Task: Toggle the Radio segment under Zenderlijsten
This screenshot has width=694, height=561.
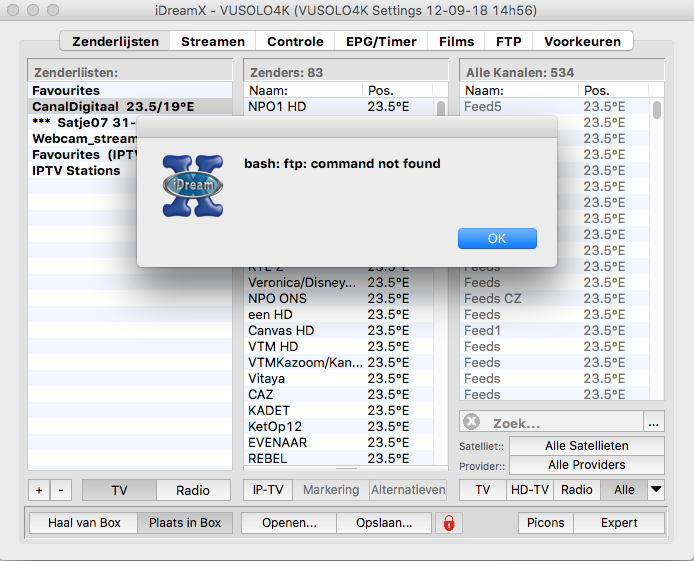Action: pos(193,490)
